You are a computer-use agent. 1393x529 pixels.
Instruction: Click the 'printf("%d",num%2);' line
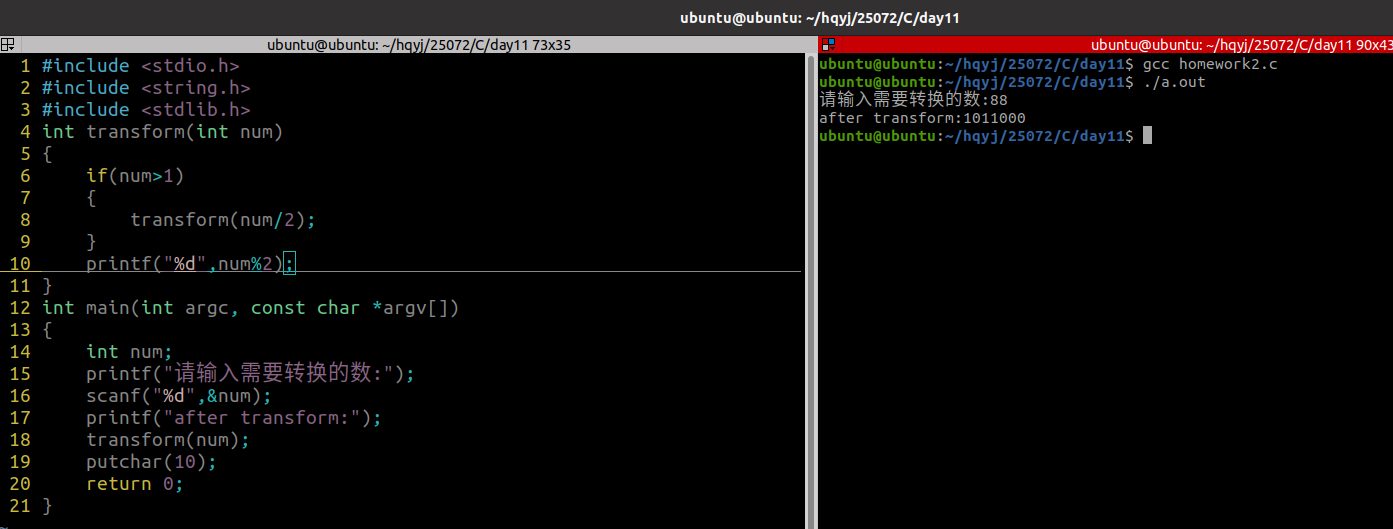(190, 264)
